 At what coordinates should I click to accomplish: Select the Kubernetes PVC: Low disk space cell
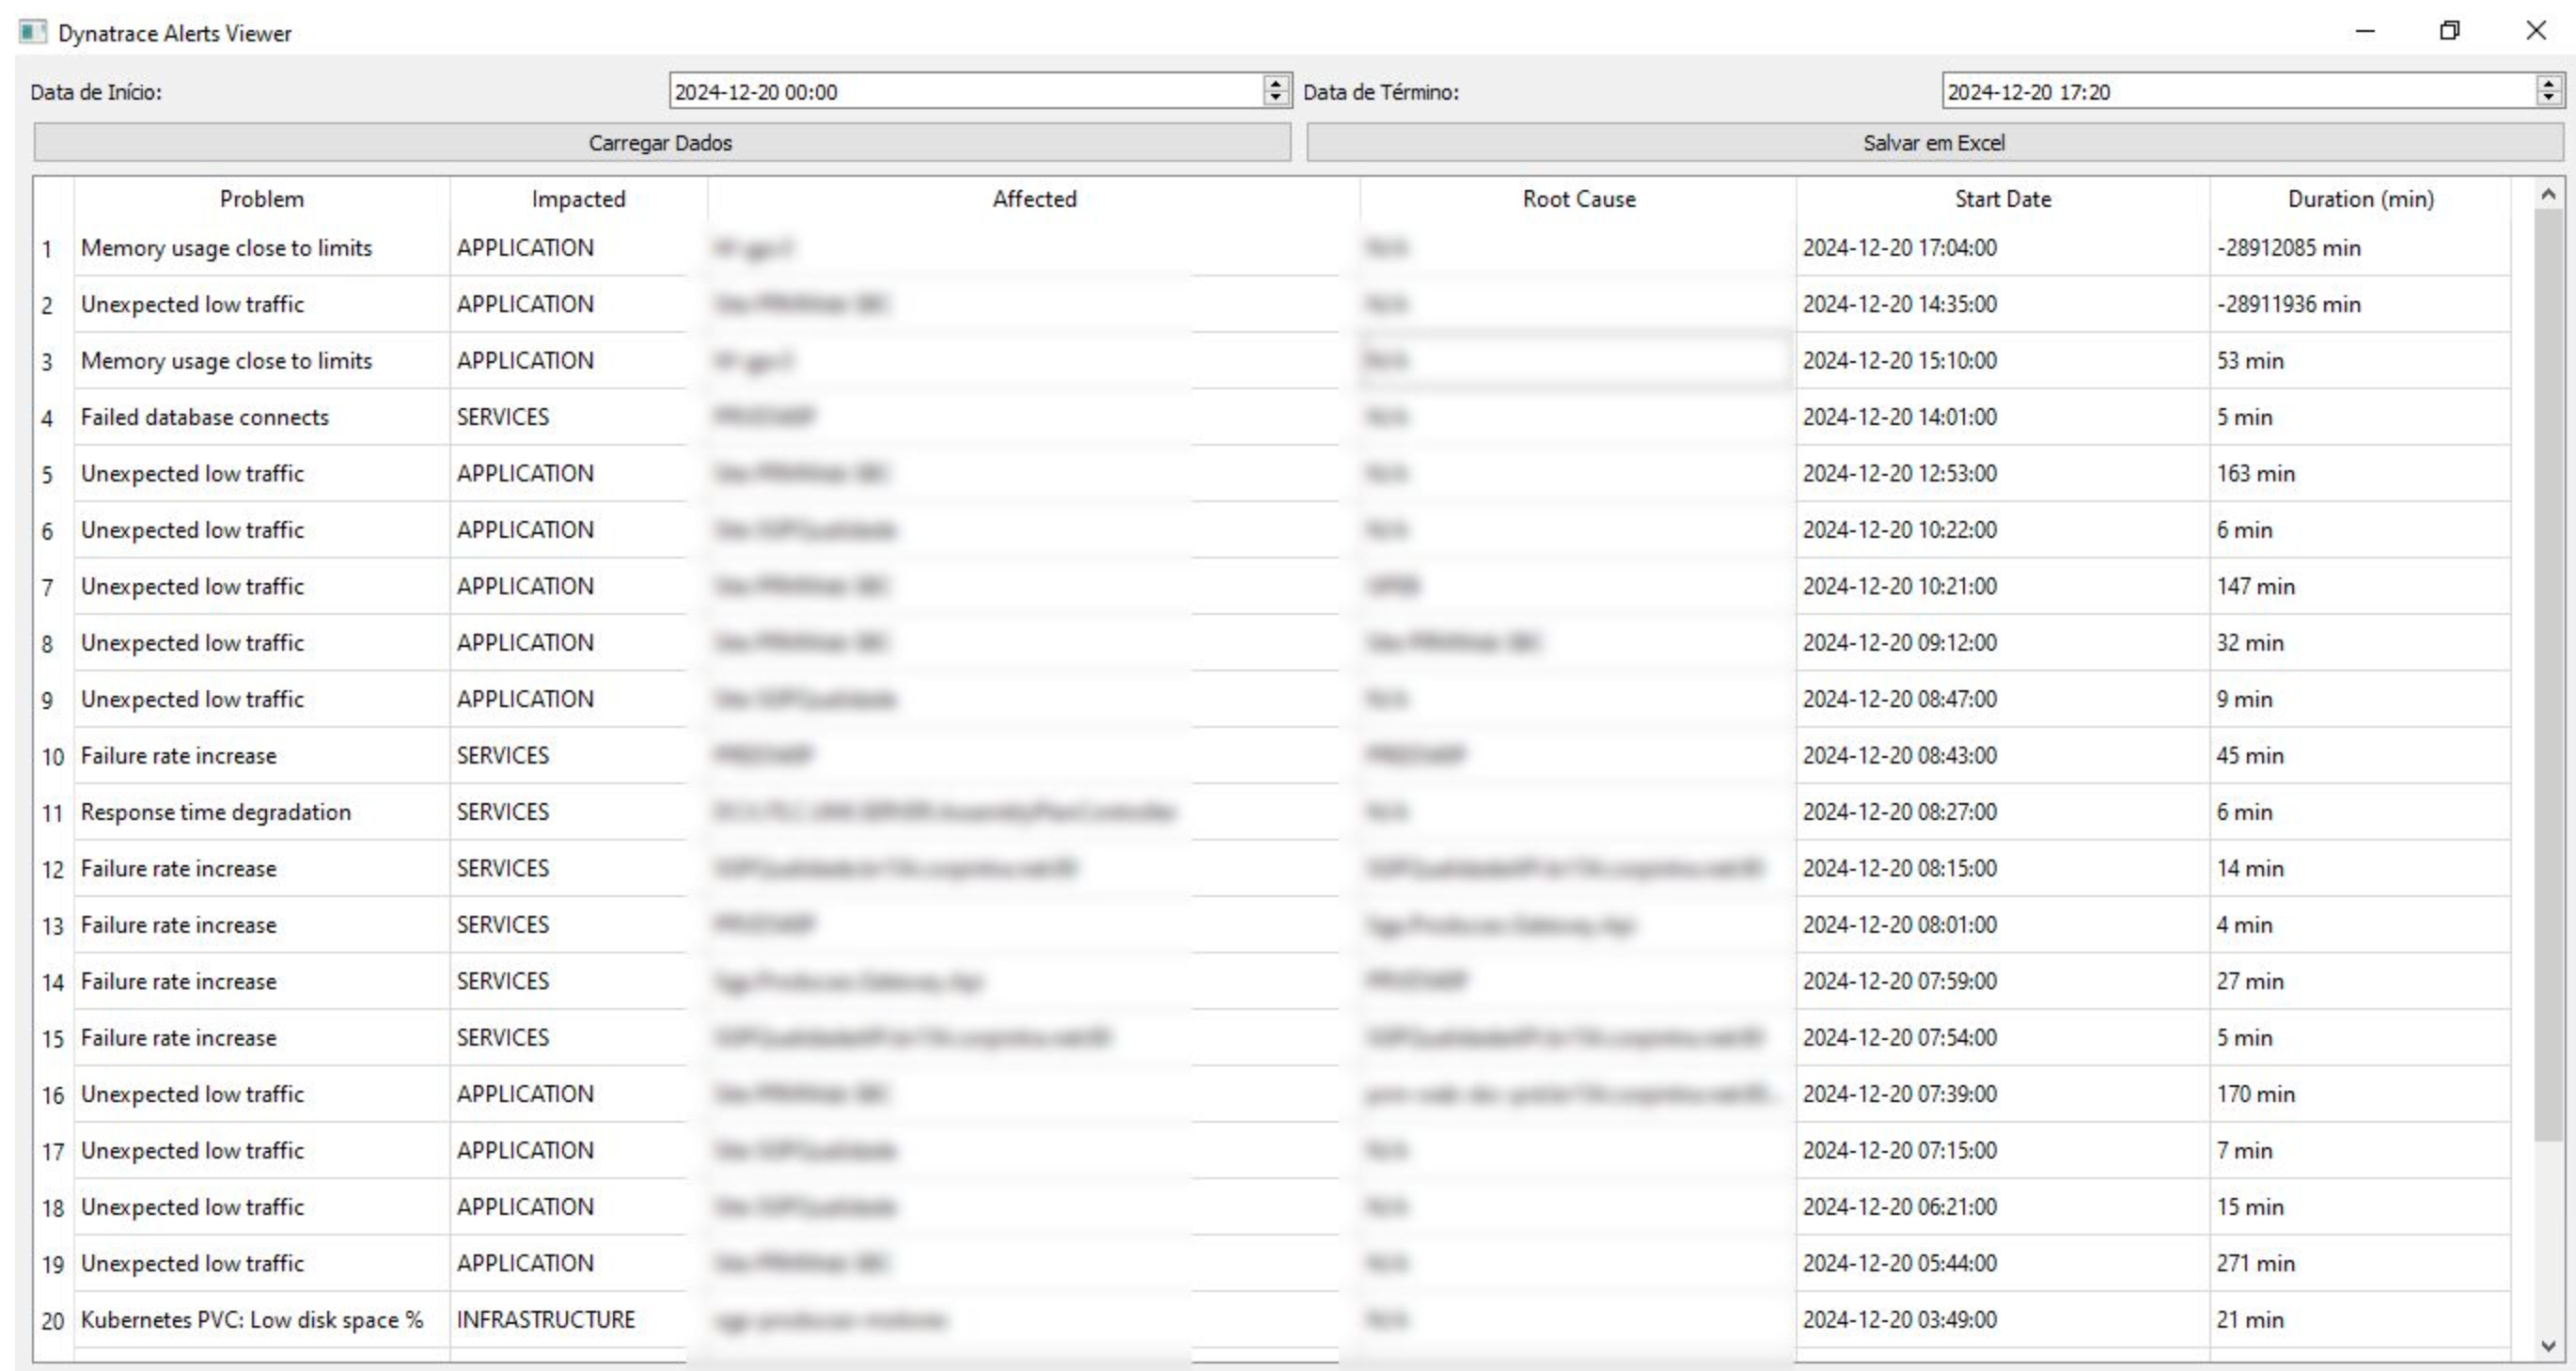point(252,1320)
